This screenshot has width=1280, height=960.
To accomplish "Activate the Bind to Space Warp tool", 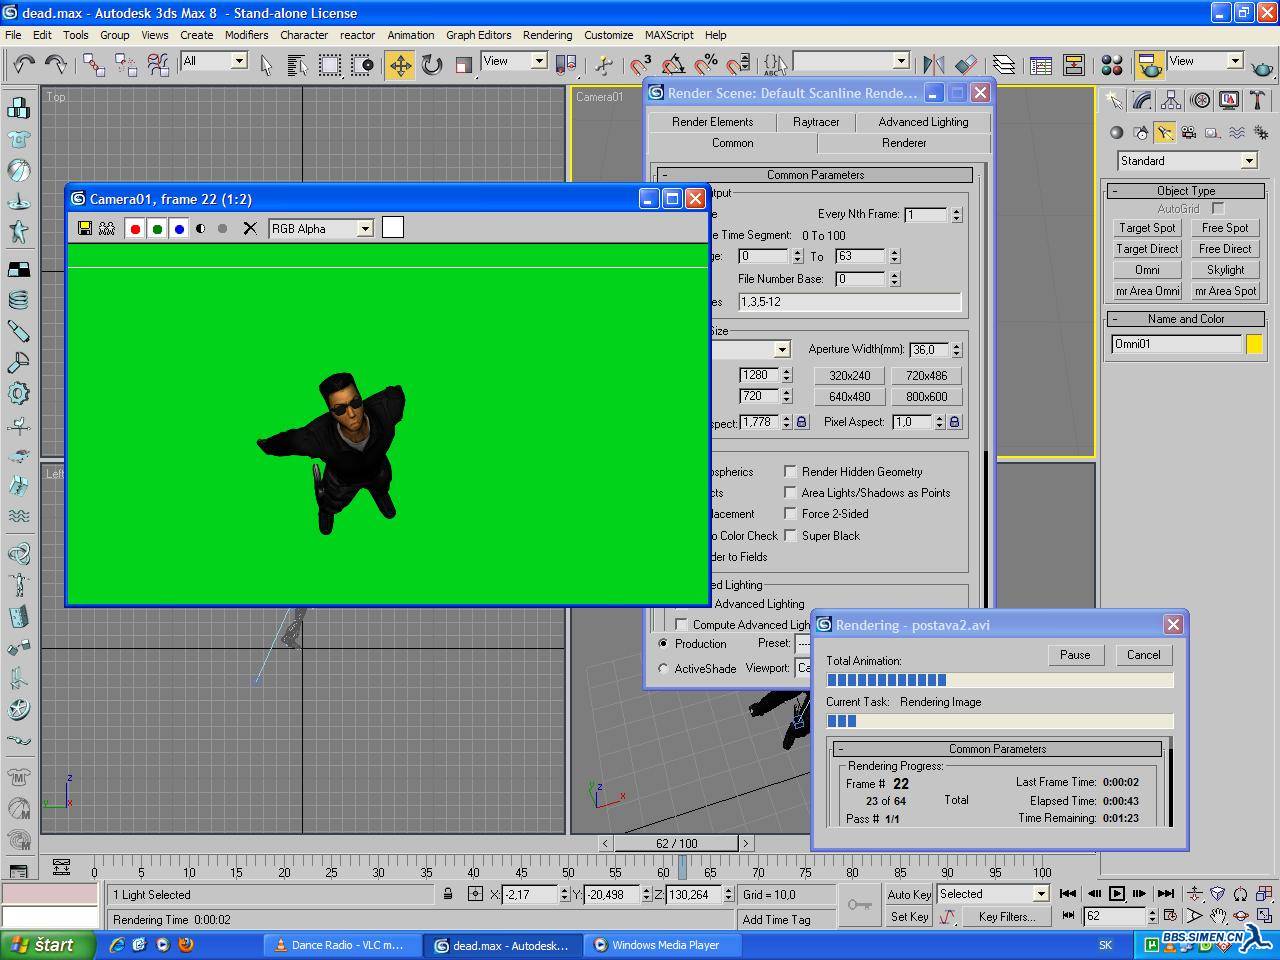I will (x=158, y=65).
